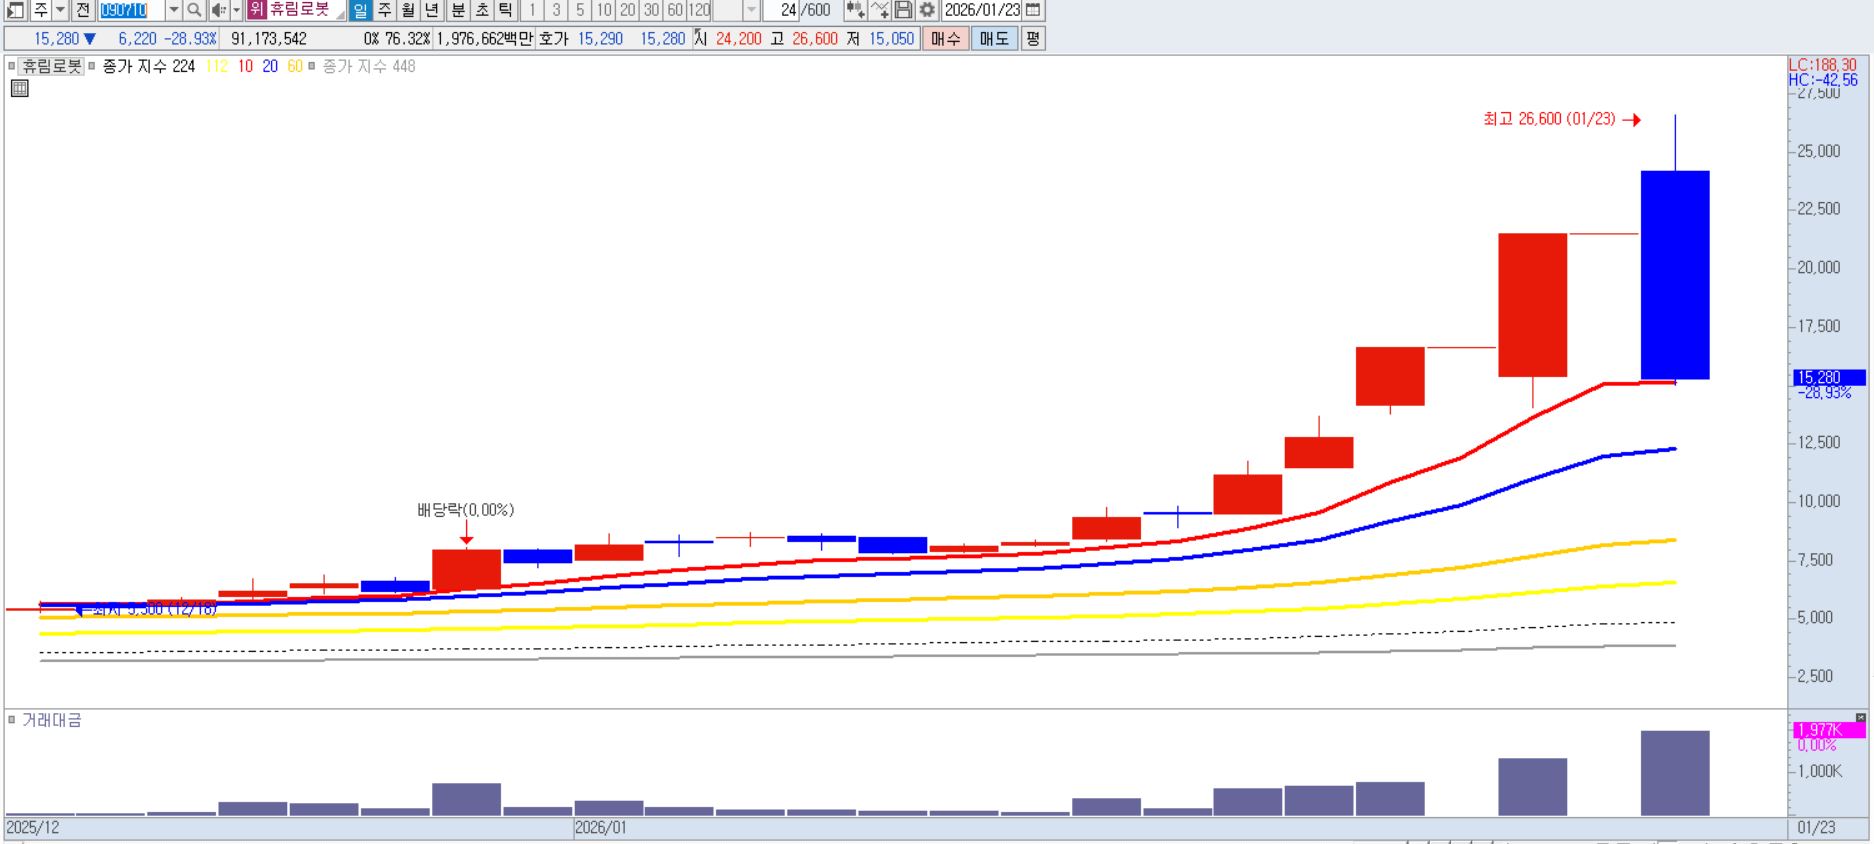
Task: Open the calendar date picker icon
Action: [x=1034, y=10]
